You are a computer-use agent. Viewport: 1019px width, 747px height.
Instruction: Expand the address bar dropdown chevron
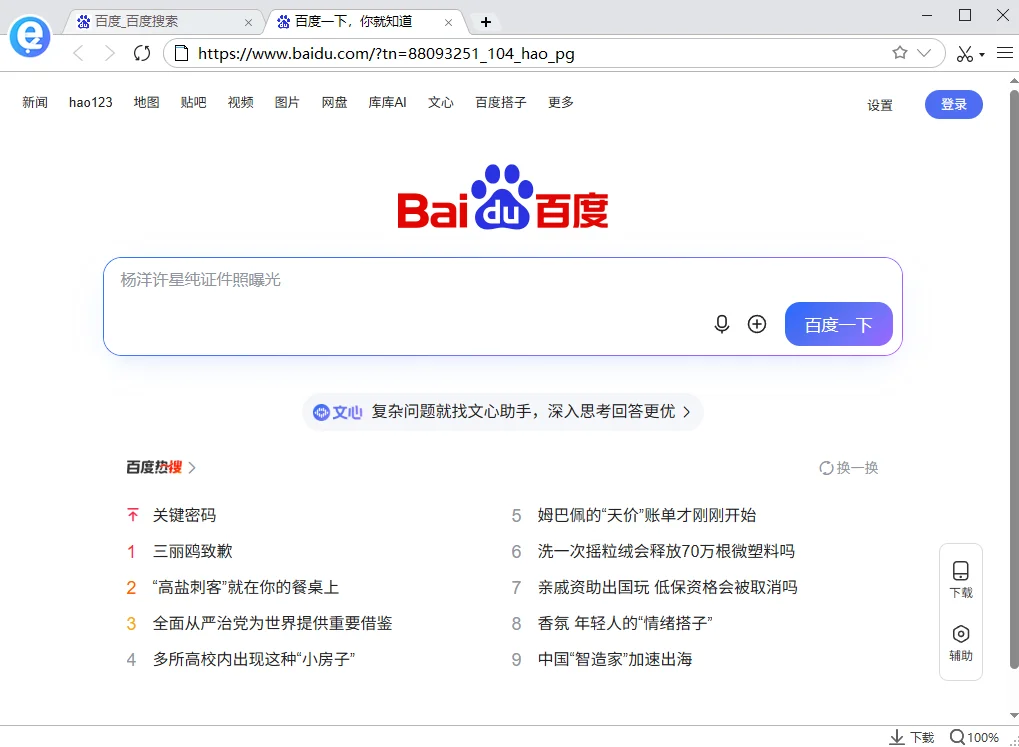924,53
